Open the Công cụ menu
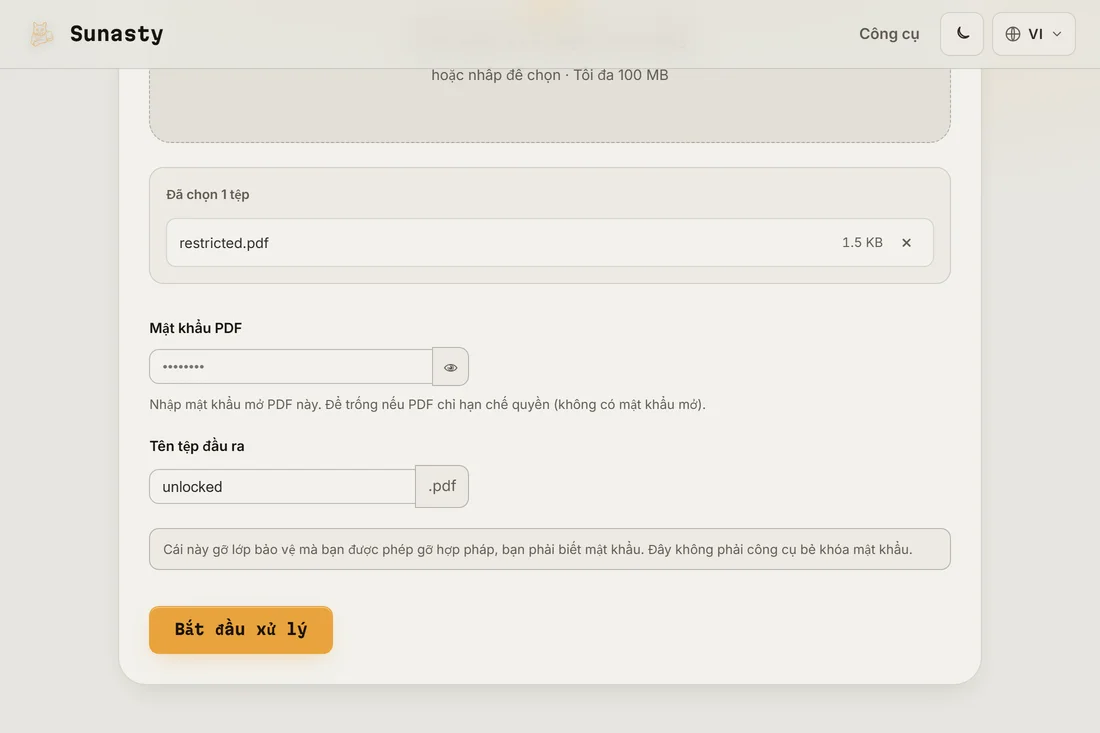 (889, 34)
